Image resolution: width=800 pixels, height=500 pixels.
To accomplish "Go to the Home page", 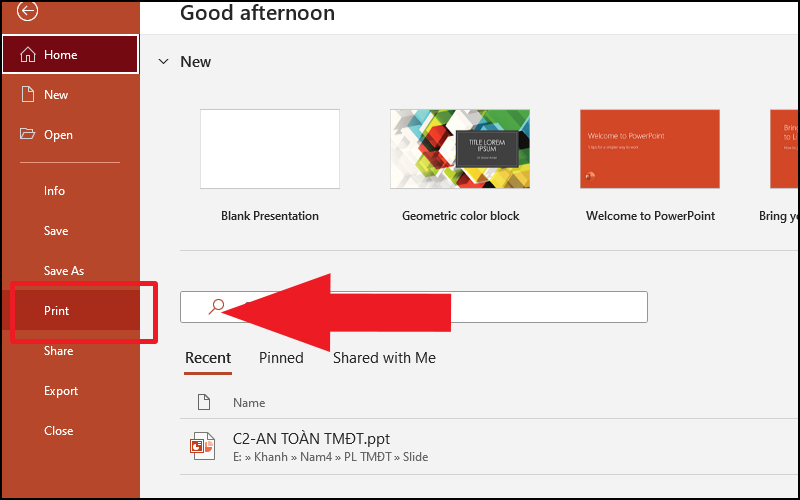I will (70, 54).
